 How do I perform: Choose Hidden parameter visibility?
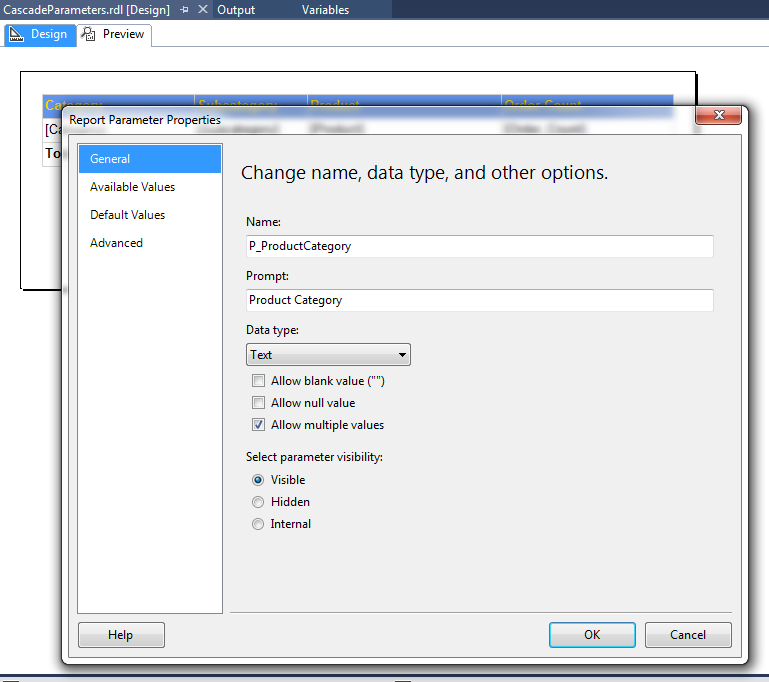[x=258, y=502]
